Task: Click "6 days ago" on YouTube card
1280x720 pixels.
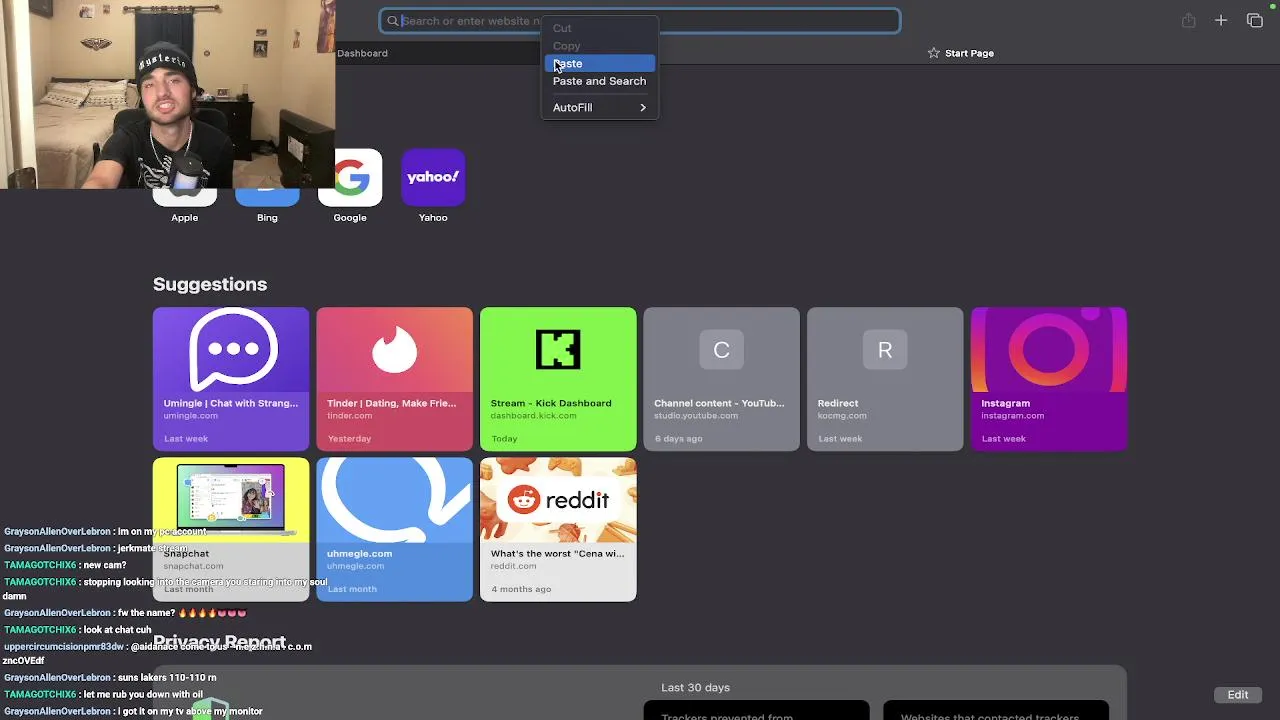Action: point(678,439)
